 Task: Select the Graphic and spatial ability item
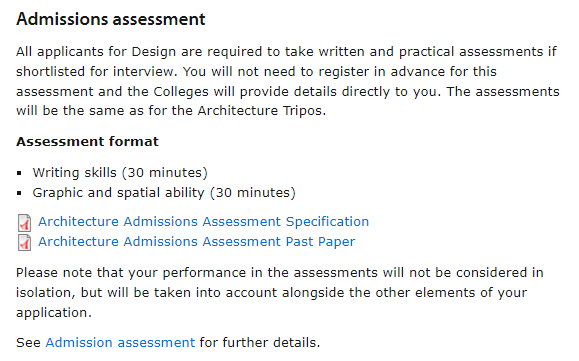(164, 192)
